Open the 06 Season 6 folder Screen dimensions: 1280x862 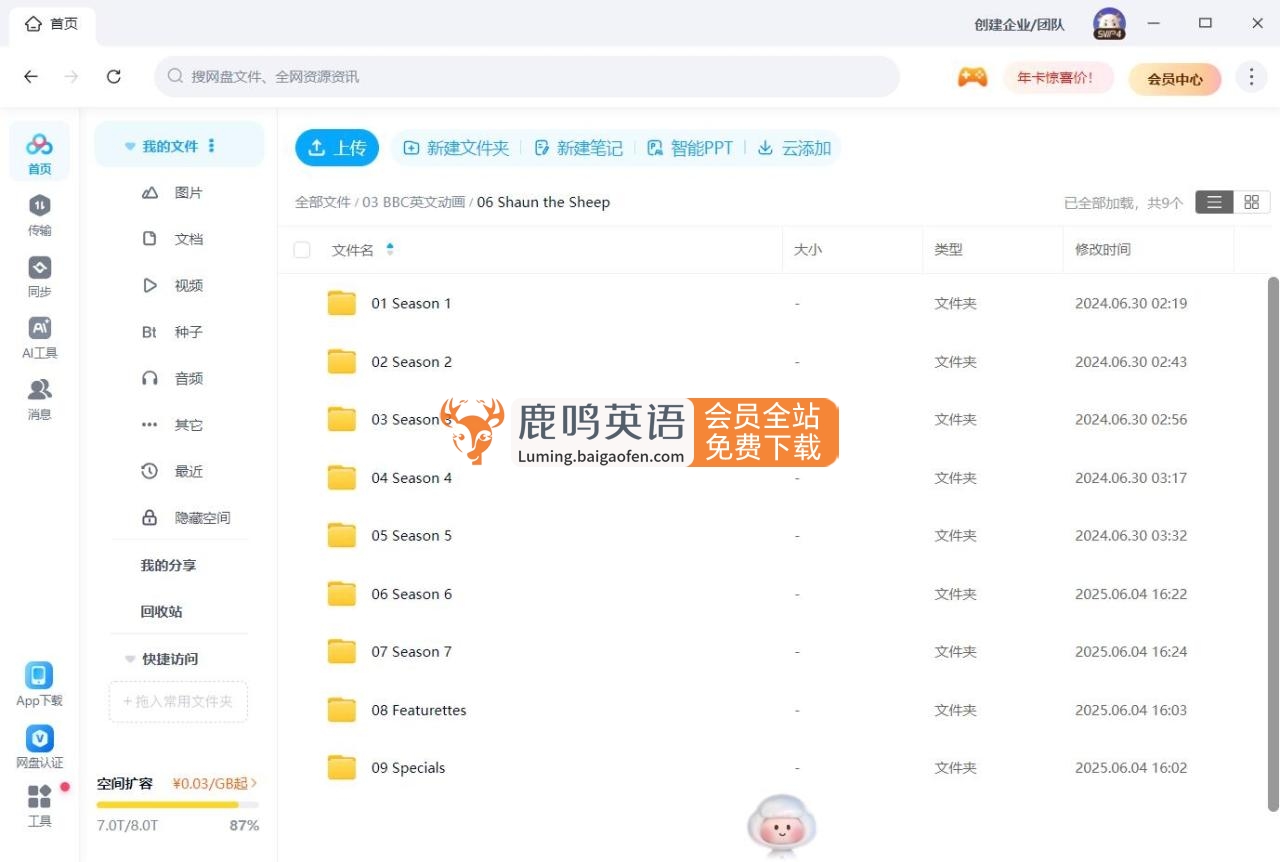412,593
